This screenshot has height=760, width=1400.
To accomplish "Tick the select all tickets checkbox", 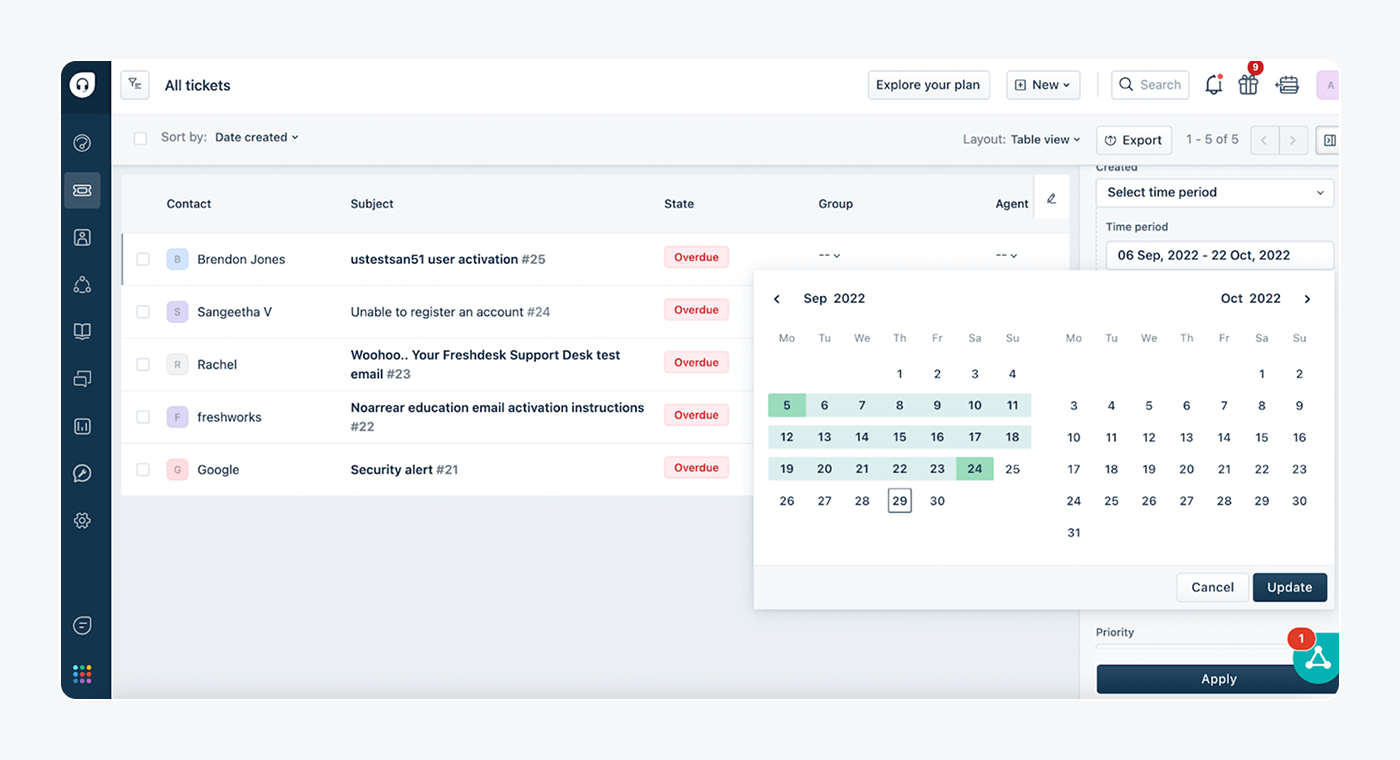I will (140, 138).
